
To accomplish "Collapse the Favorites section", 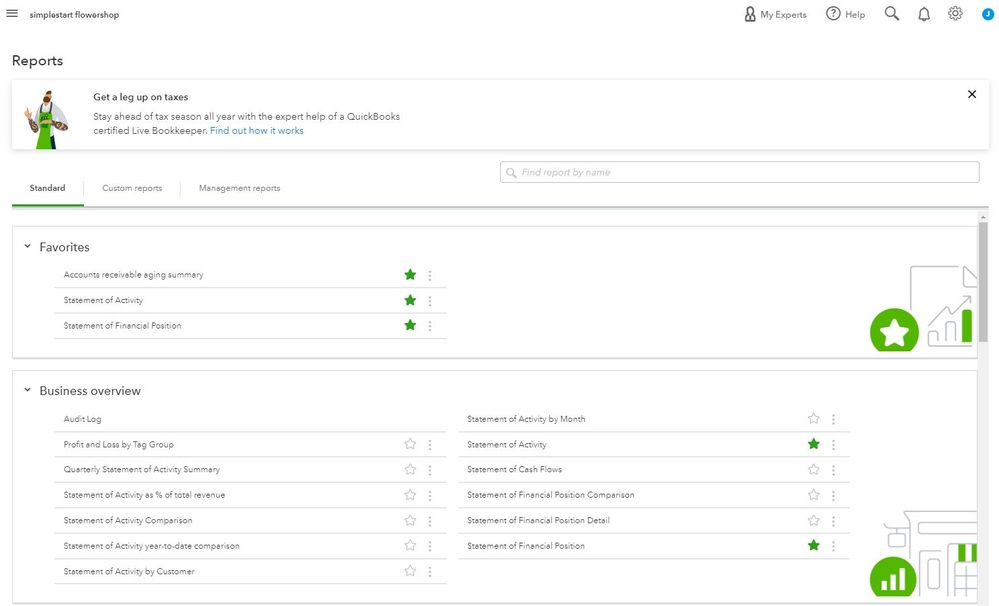I will click(x=27, y=246).
